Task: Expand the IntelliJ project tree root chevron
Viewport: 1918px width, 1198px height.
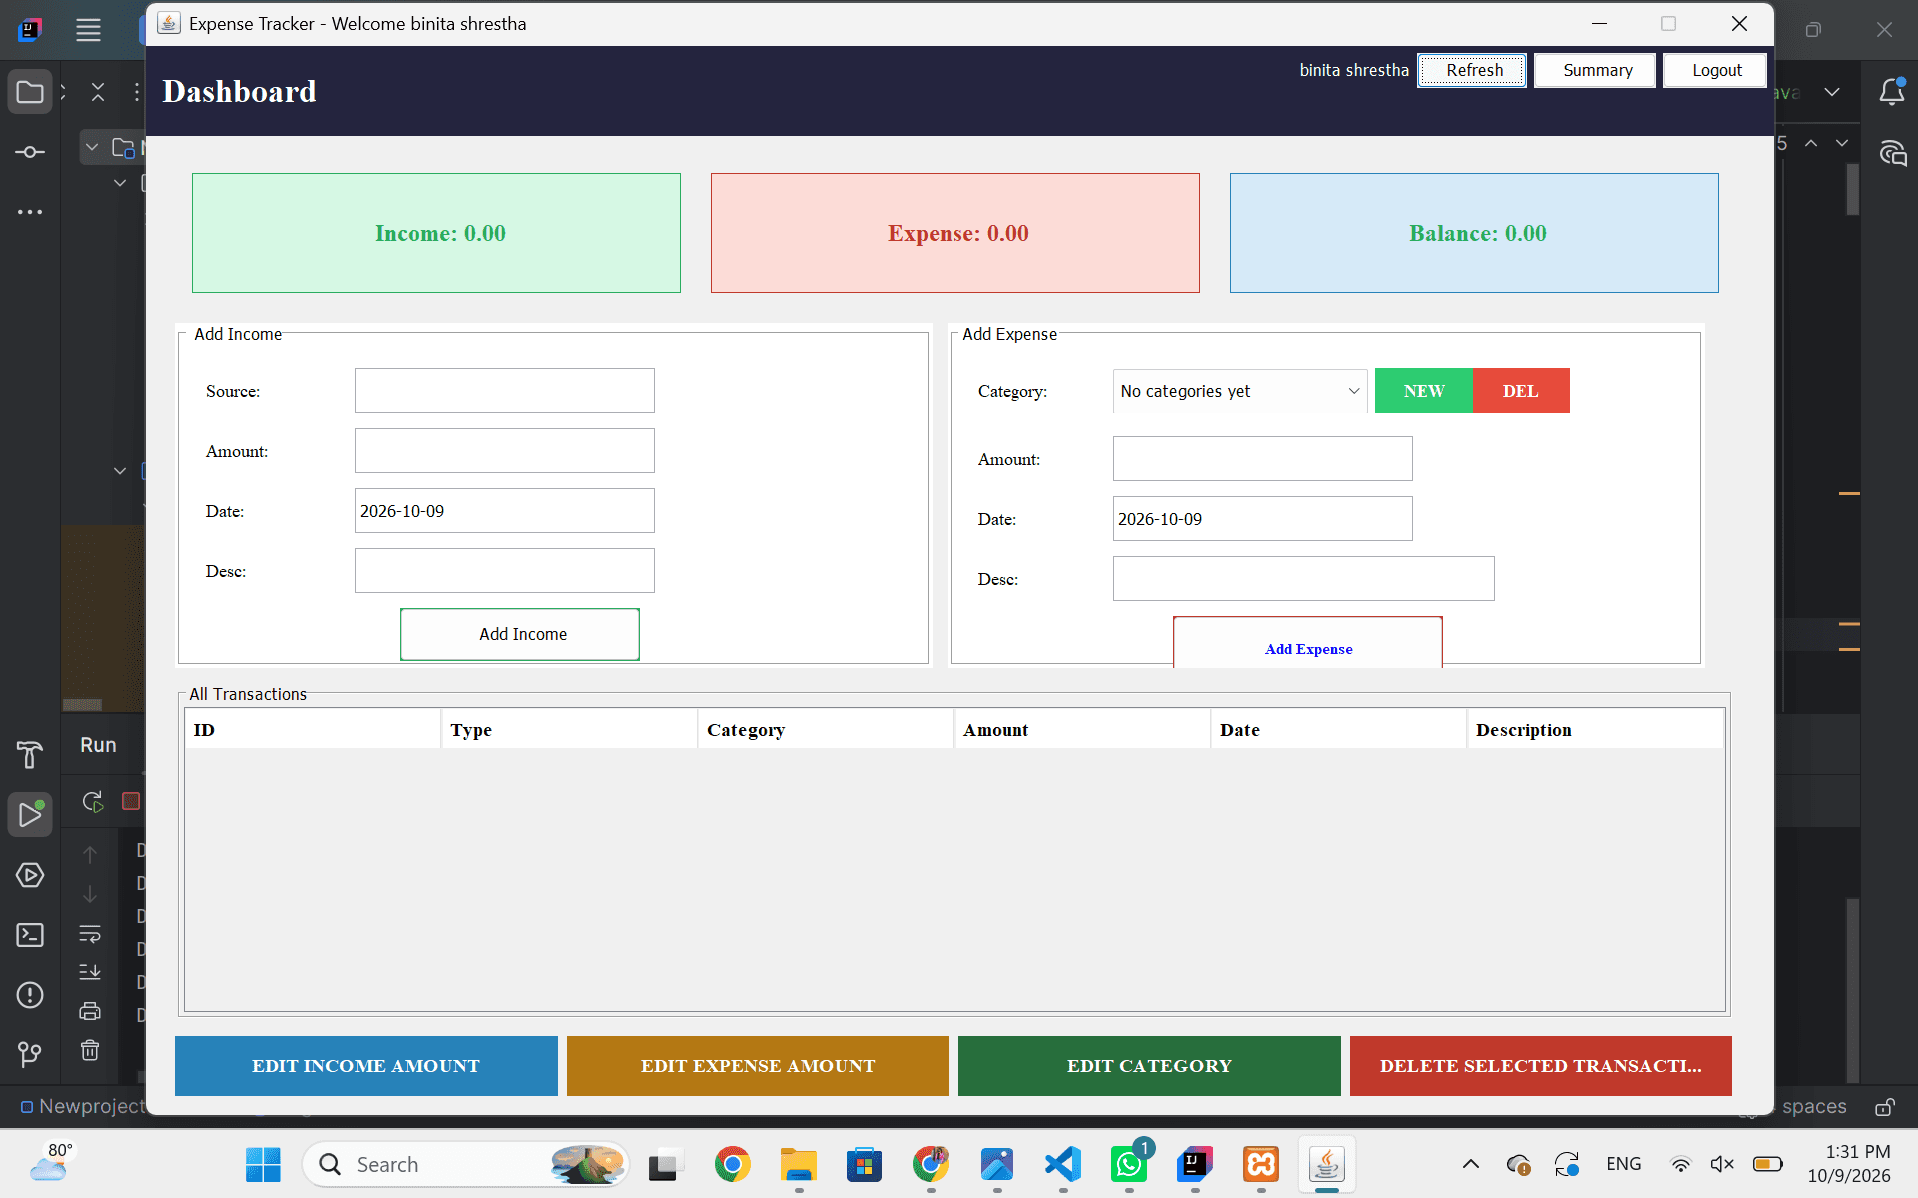Action: coord(92,148)
